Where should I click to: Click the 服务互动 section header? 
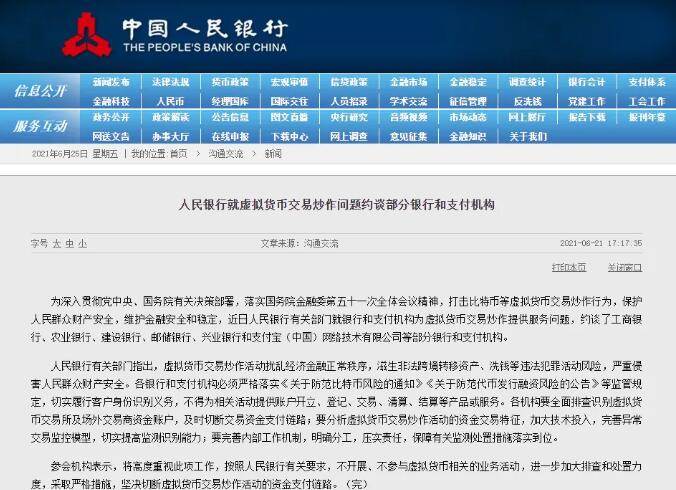(x=41, y=126)
